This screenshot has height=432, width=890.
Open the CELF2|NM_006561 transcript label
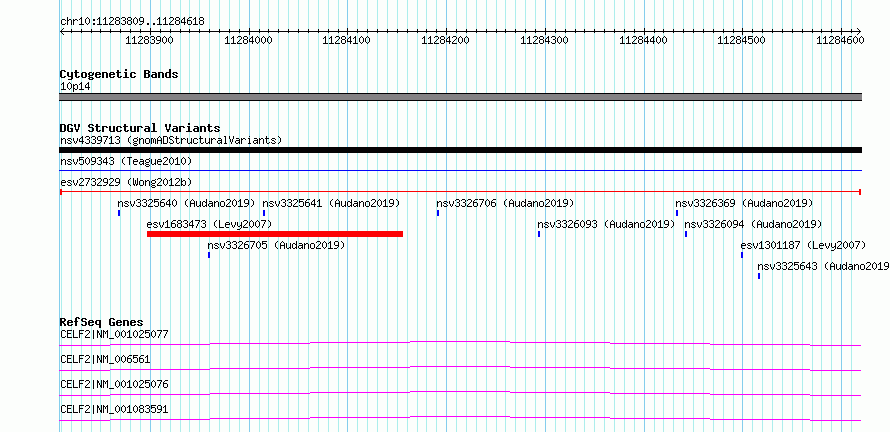point(105,359)
